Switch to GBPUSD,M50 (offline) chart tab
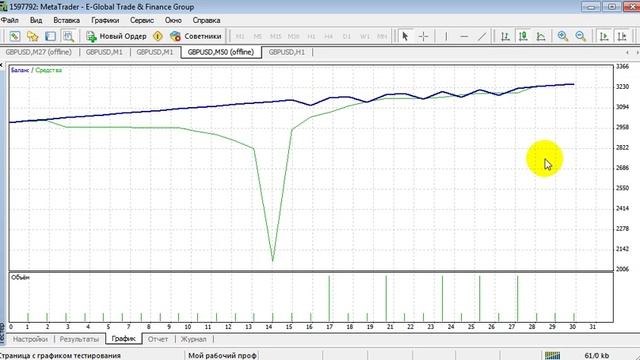The height and width of the screenshot is (360, 640). click(x=221, y=52)
